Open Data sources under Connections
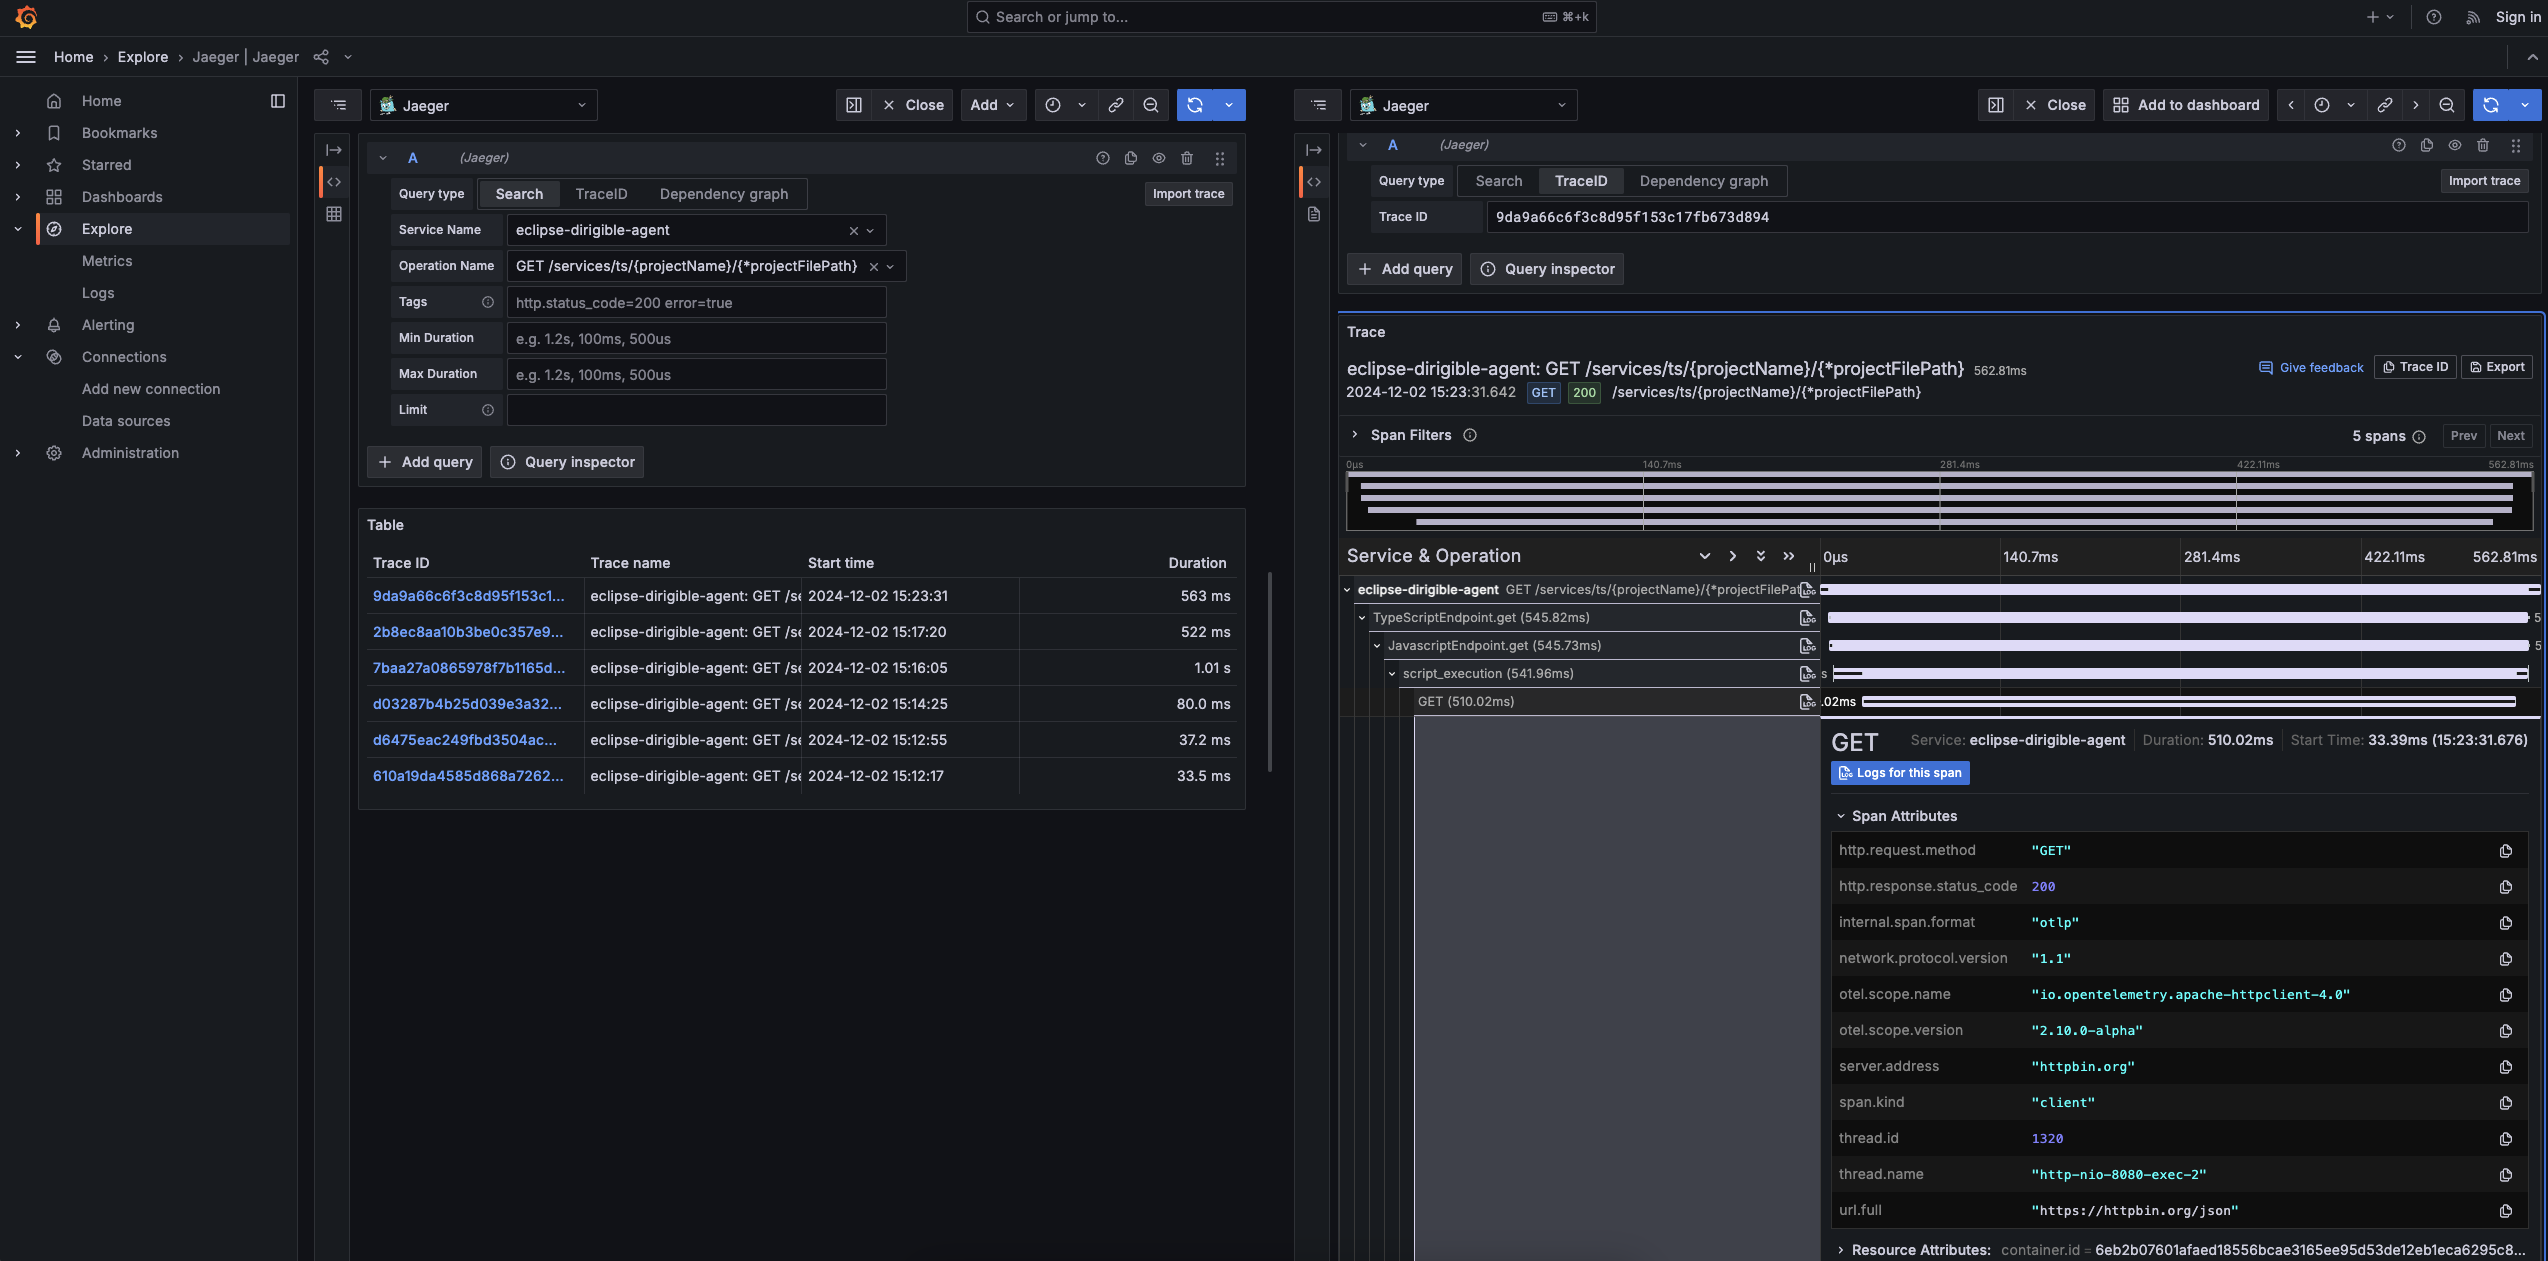Screen dimensions: 2548x1261 pyautogui.click(x=126, y=421)
